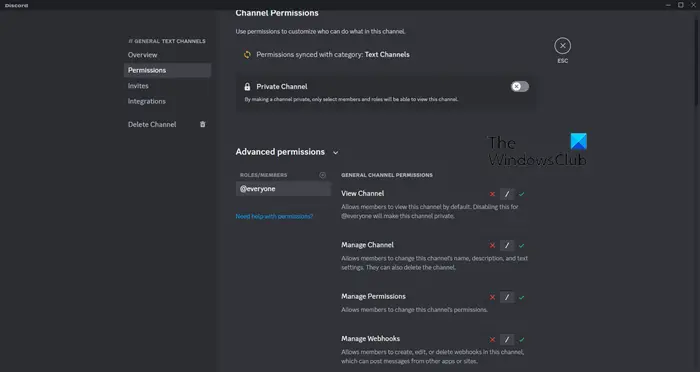Close settings with the ESC circle button

point(562,46)
